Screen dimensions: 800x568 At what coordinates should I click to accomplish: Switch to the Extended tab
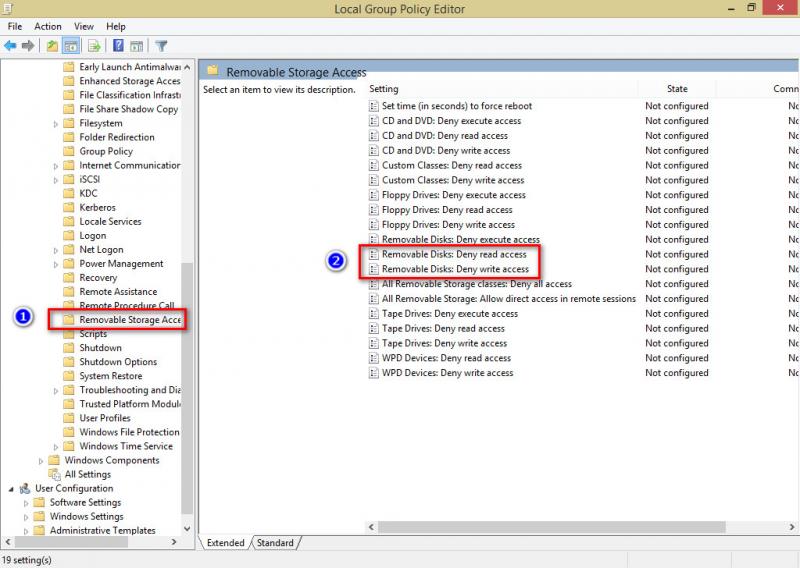point(225,542)
